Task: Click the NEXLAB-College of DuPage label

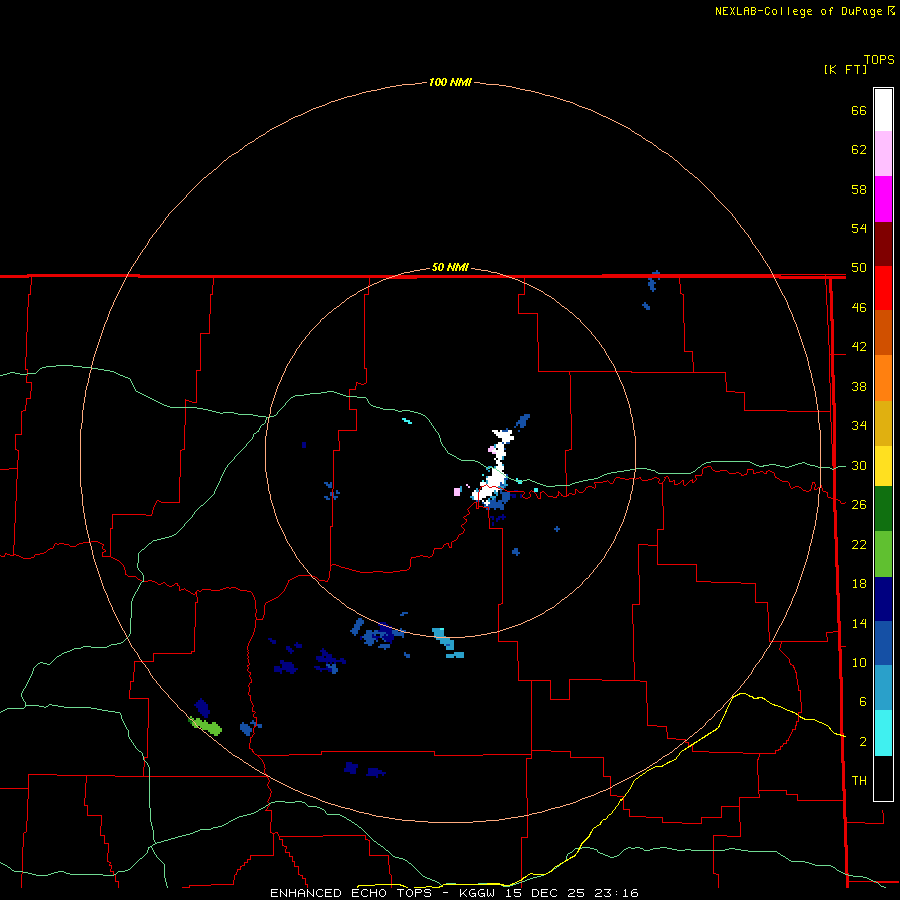Action: coord(798,11)
